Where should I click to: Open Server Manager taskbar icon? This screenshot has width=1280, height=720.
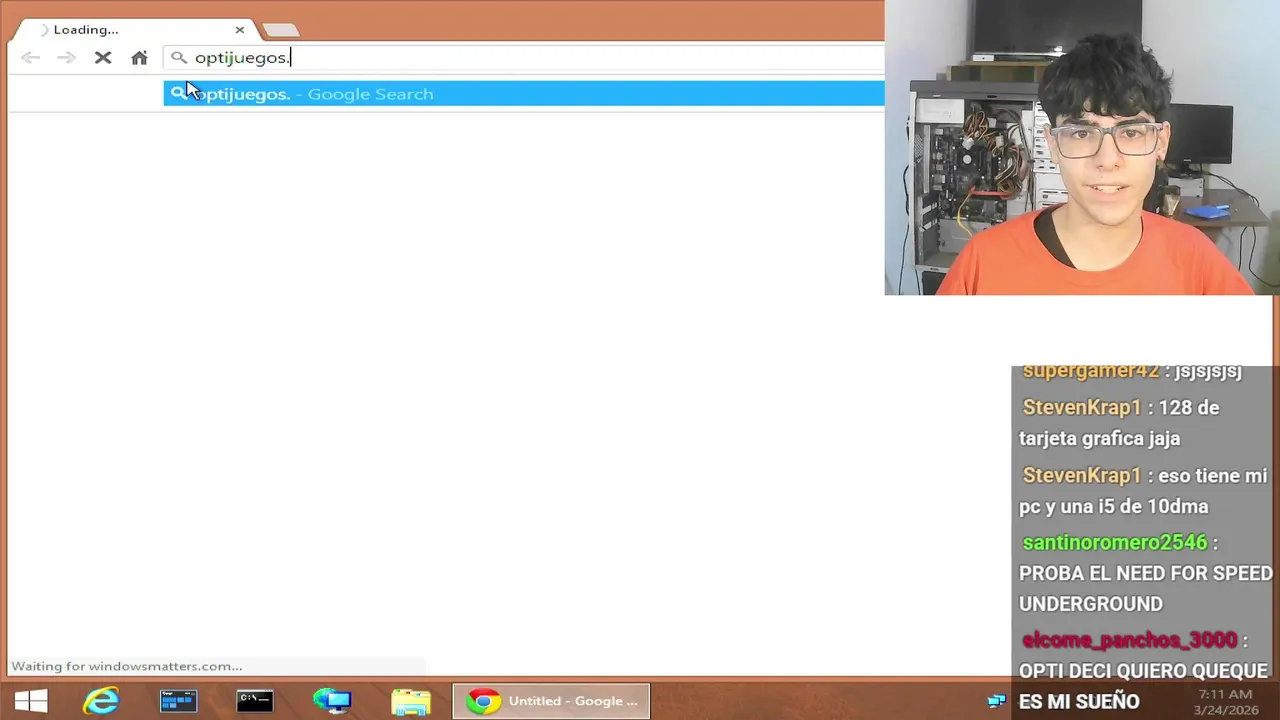click(x=178, y=701)
